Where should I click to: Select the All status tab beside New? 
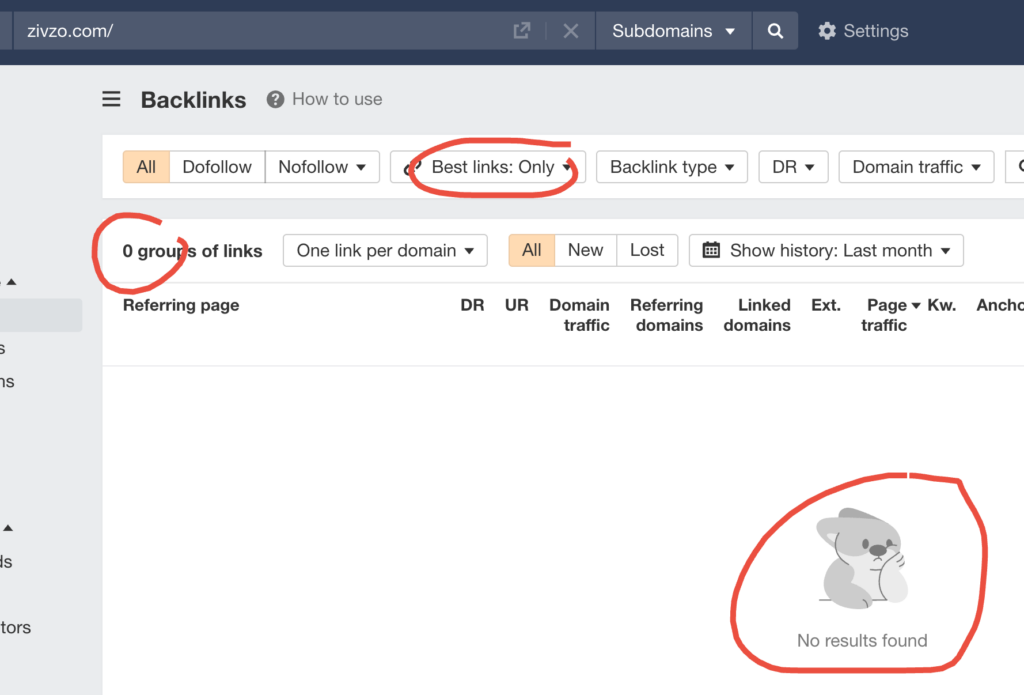coord(532,251)
